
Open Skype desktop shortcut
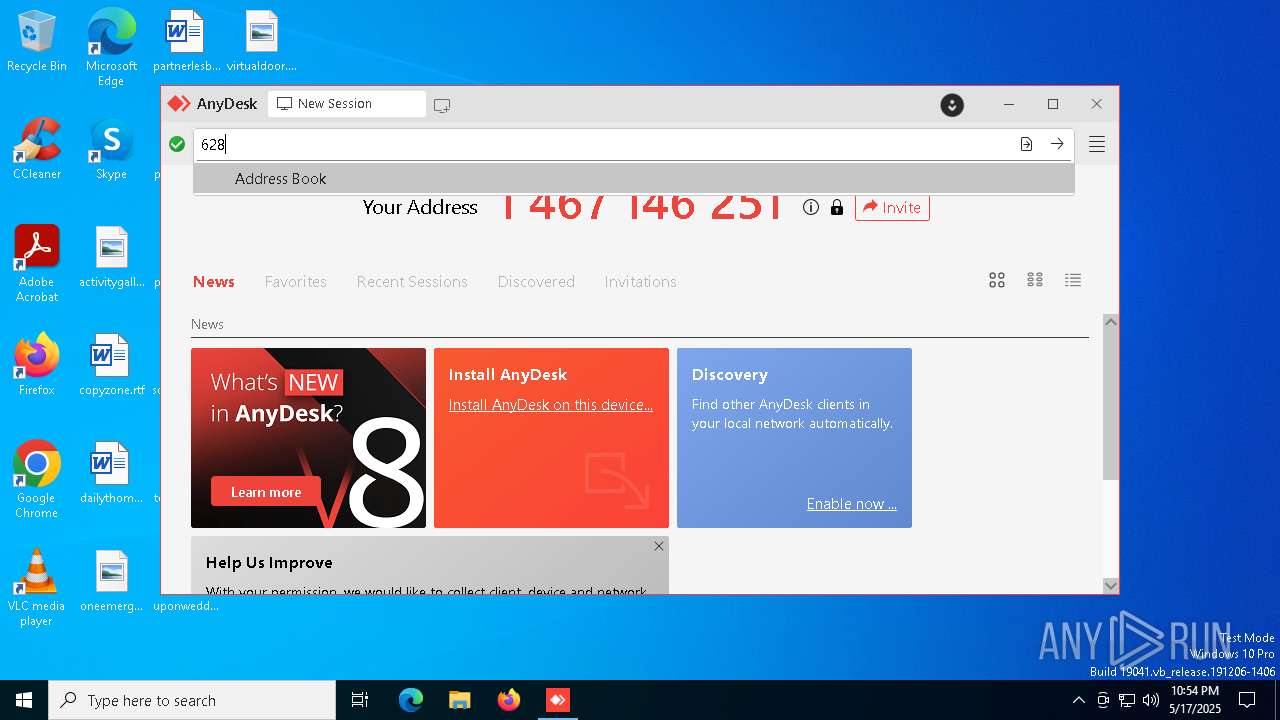(111, 148)
